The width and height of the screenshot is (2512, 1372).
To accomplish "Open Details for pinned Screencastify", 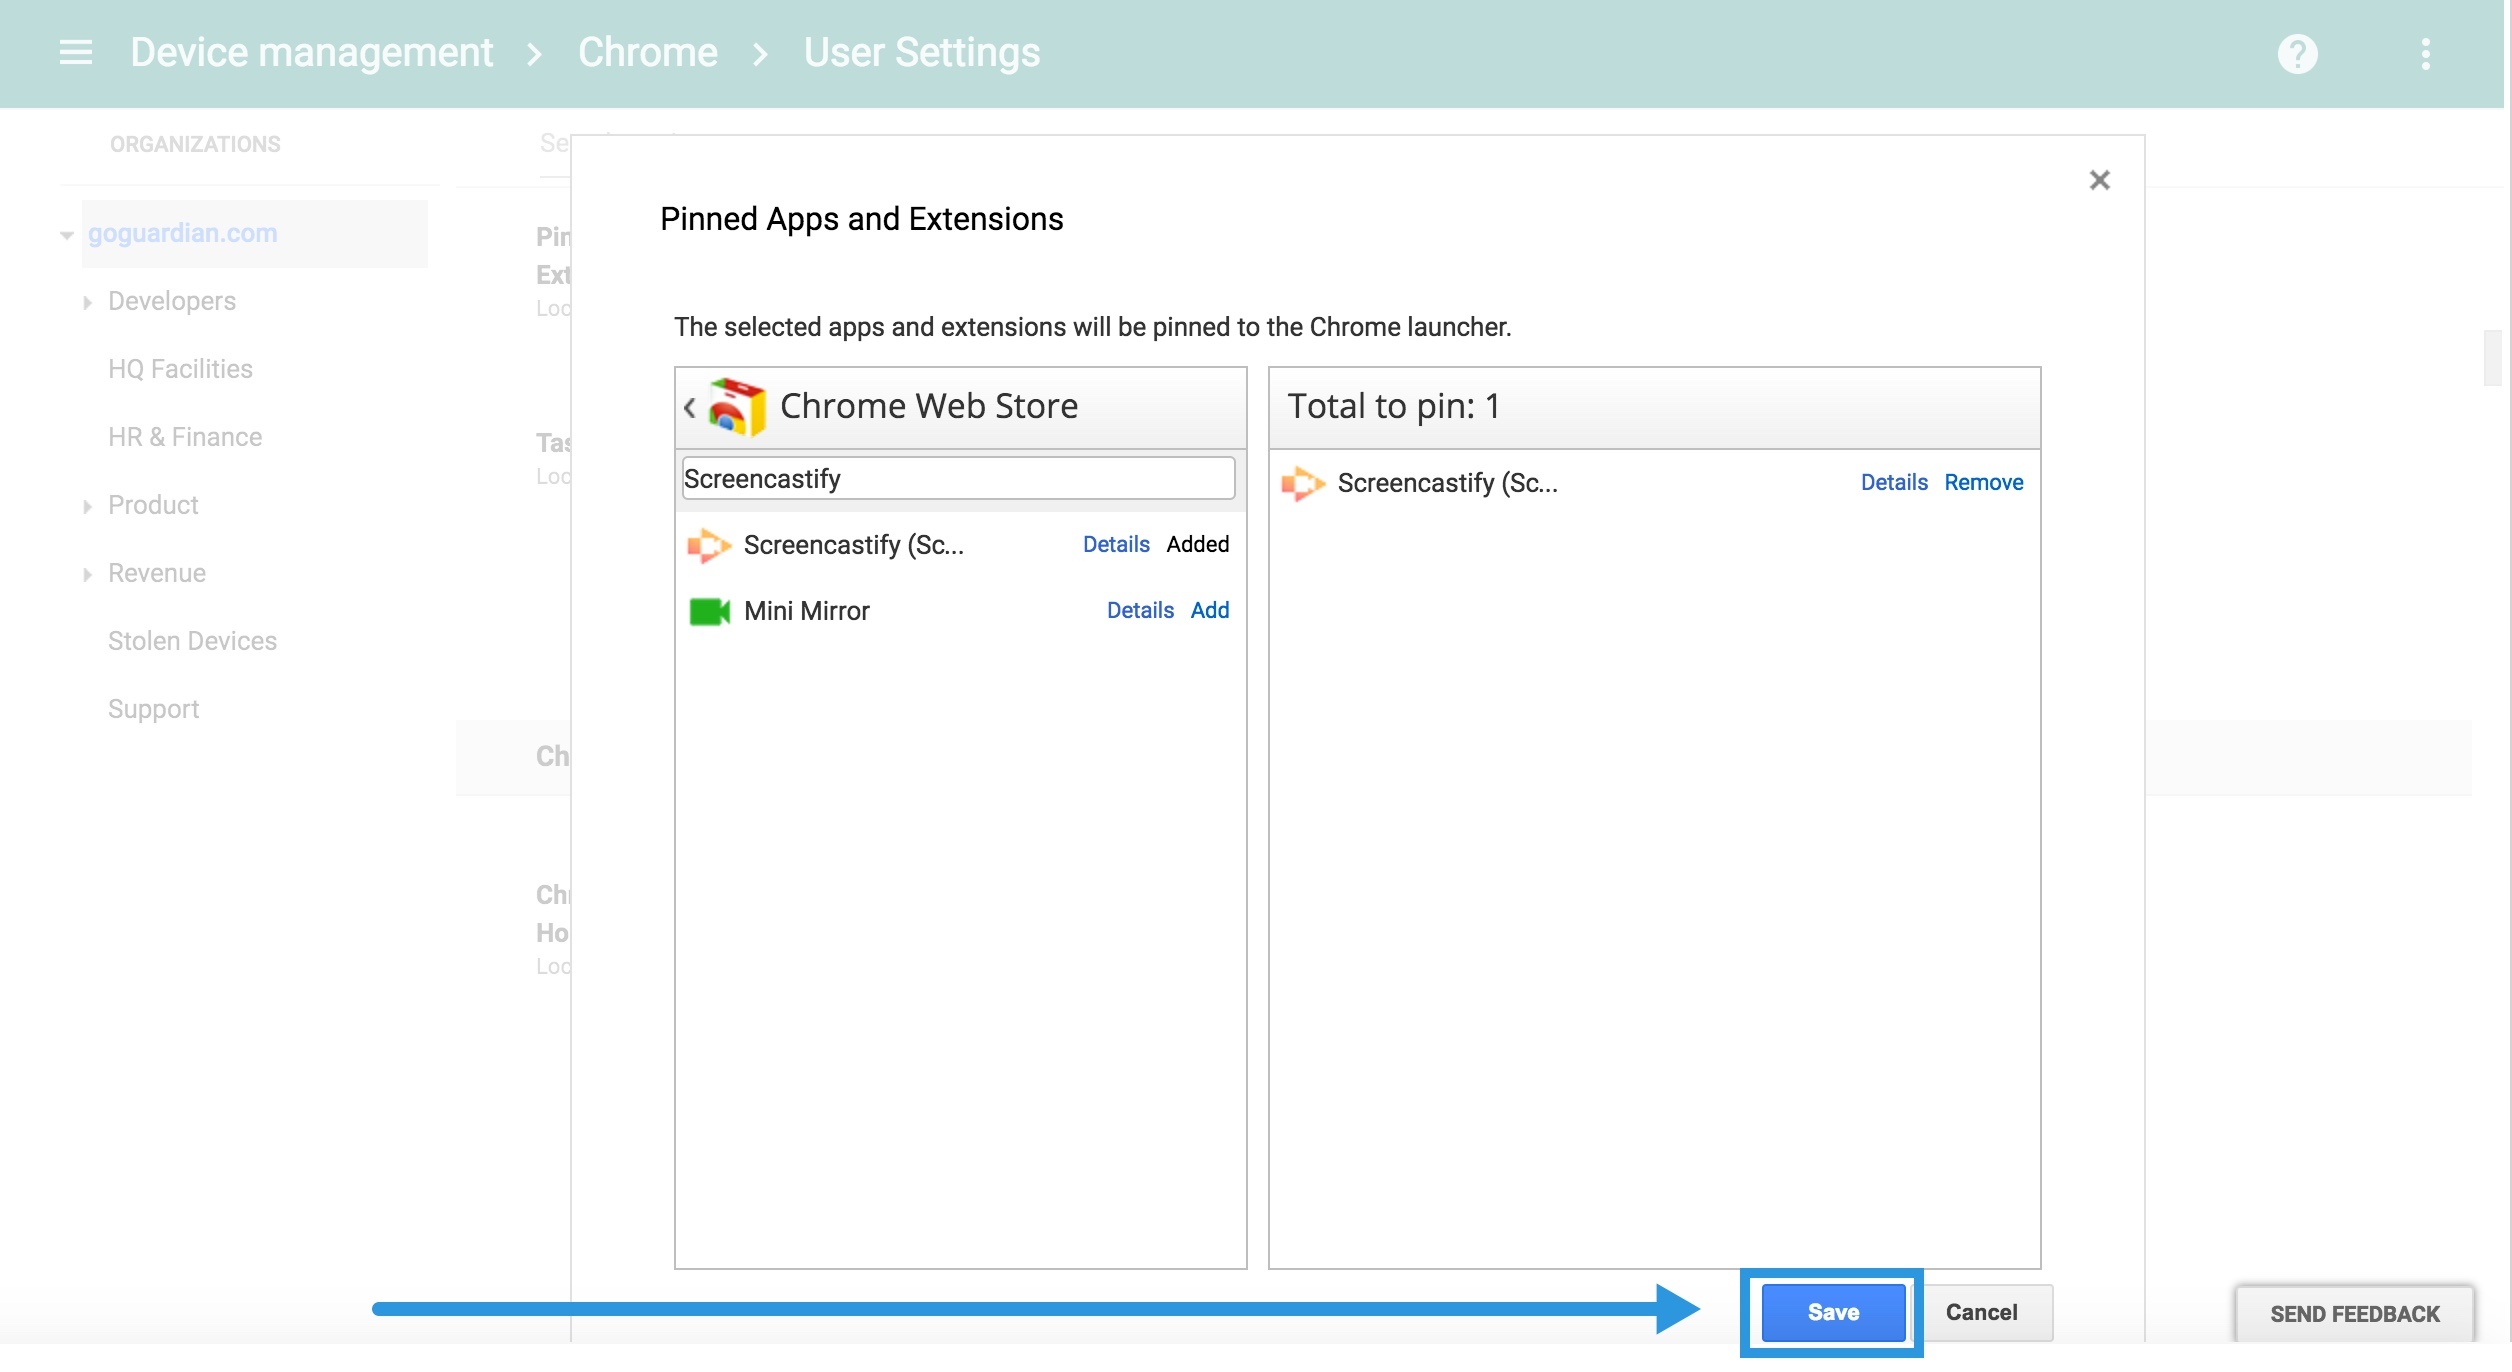I will pos(1894,482).
